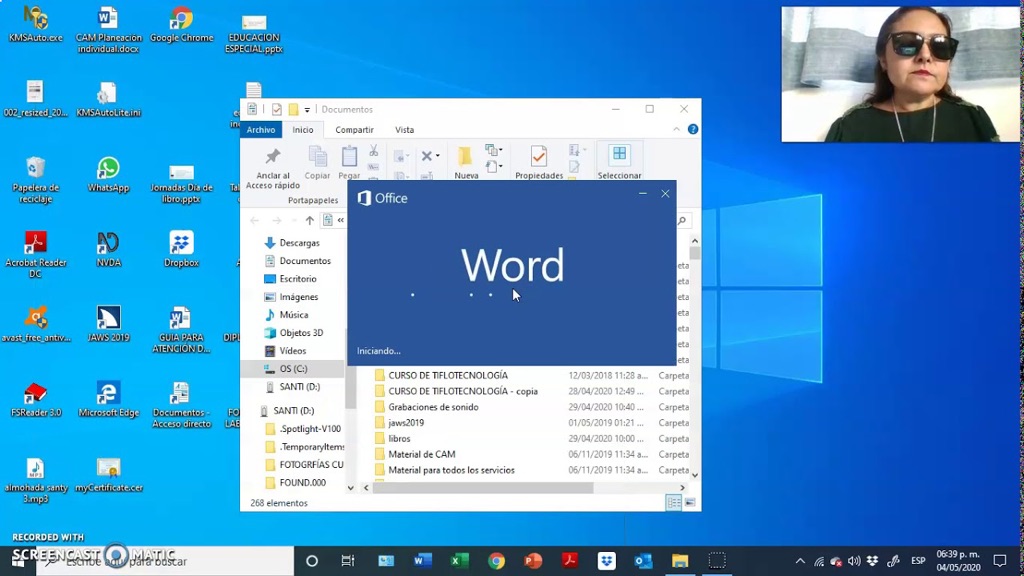Open EDUCACION ESPECIAL.pptx desktop file
Viewport: 1024px width, 576px height.
254,34
